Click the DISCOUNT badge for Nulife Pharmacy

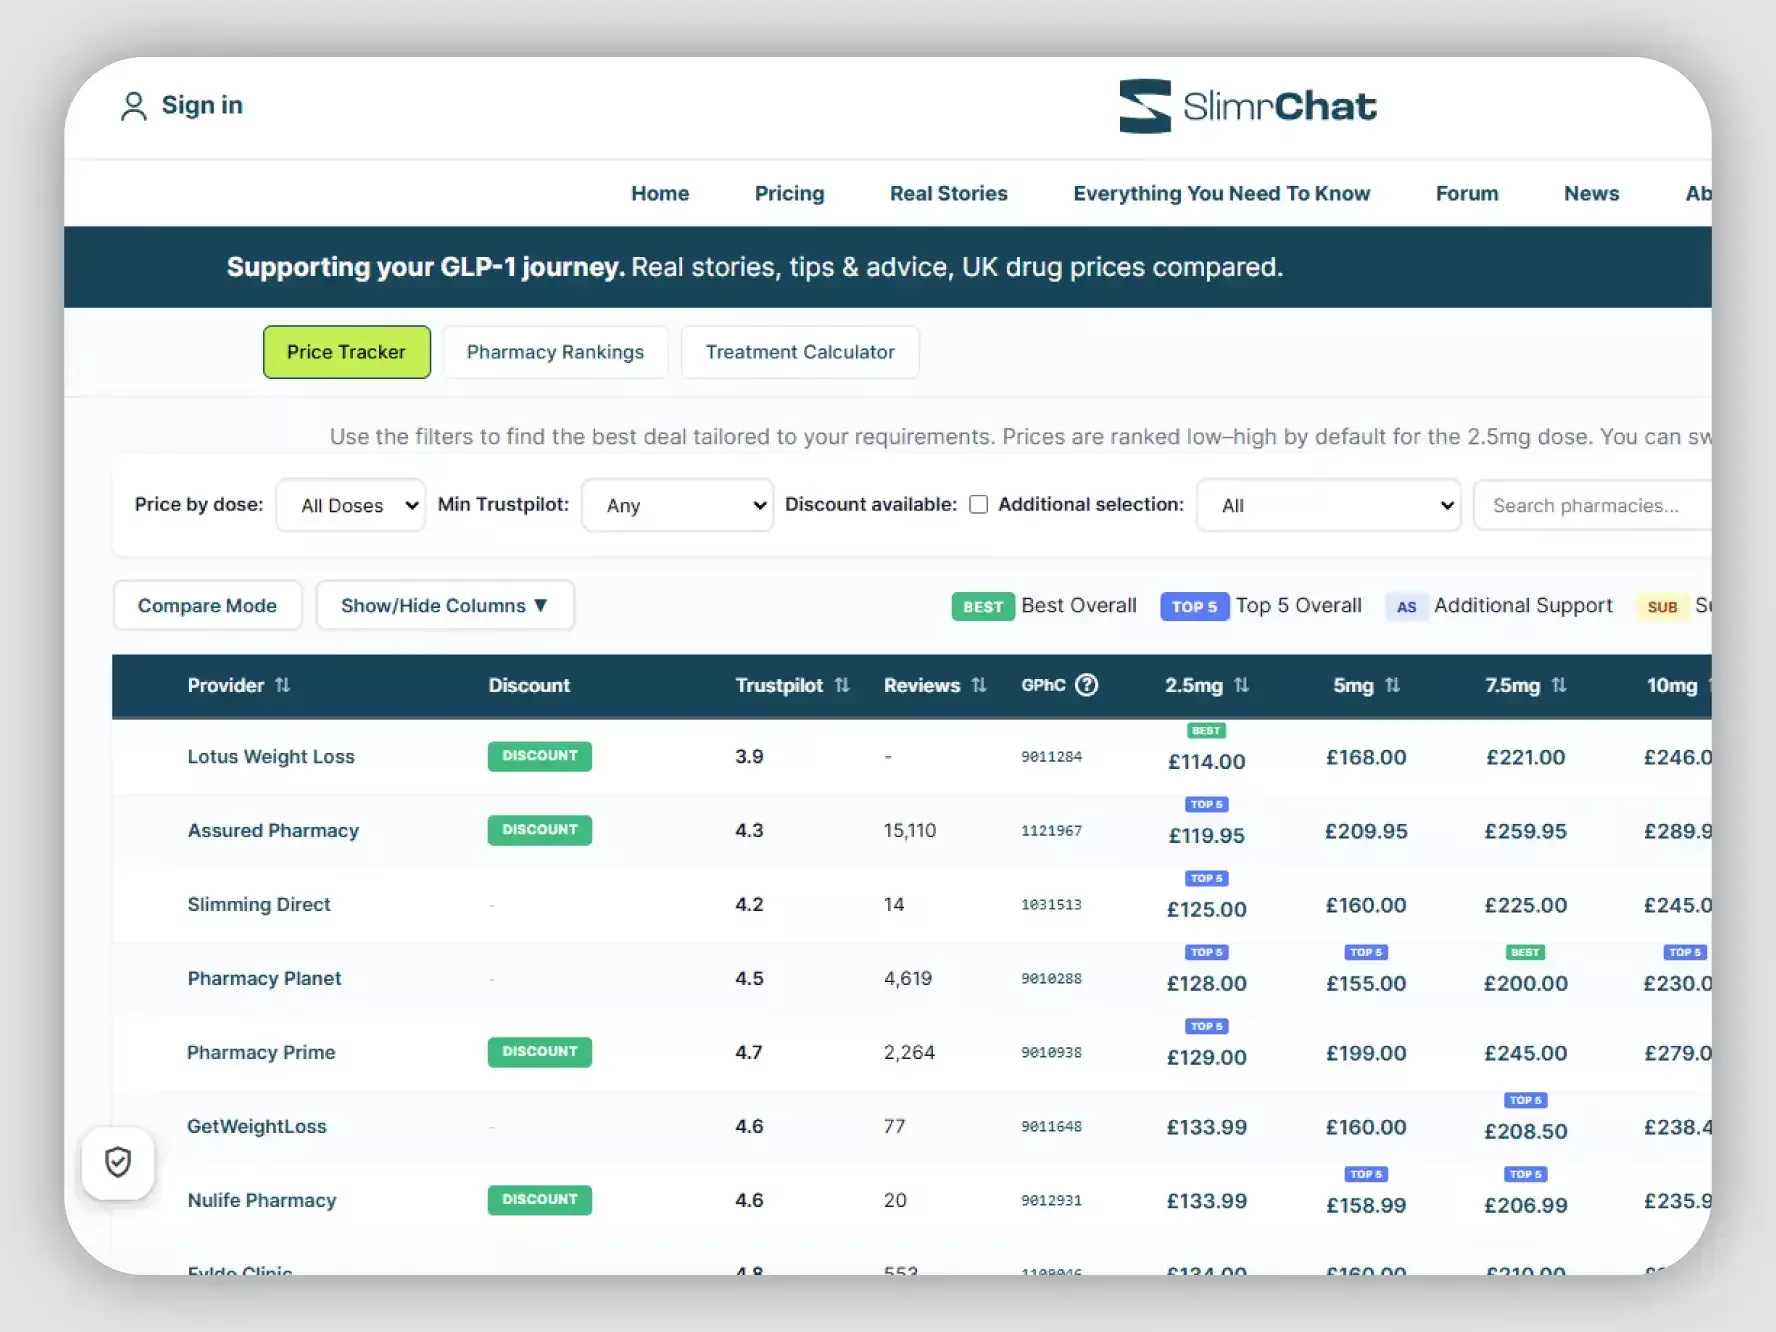pos(540,1200)
